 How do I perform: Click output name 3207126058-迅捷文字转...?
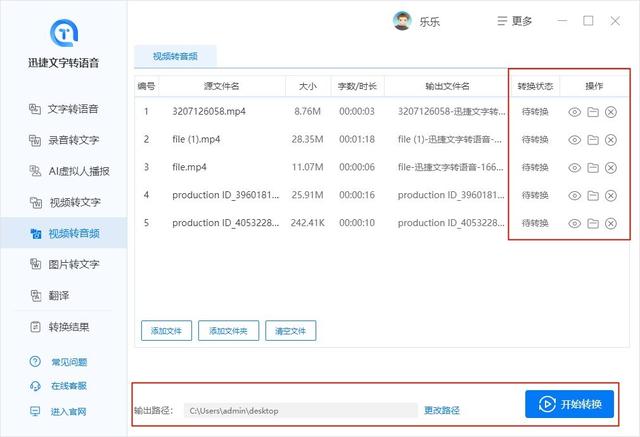[x=452, y=111]
